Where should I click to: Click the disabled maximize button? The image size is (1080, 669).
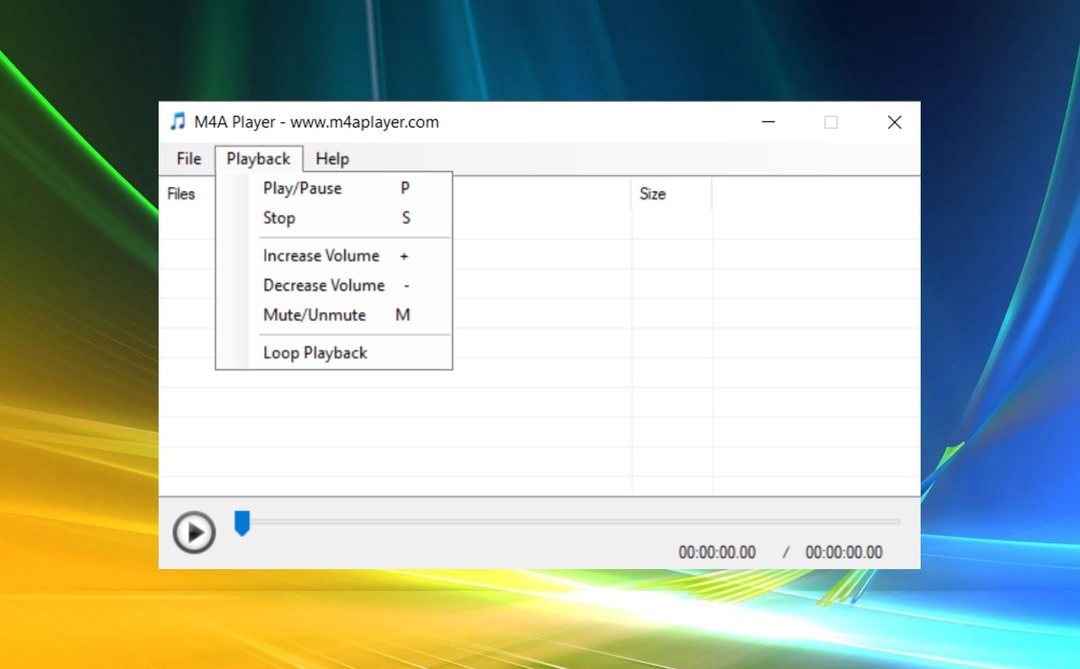point(831,122)
